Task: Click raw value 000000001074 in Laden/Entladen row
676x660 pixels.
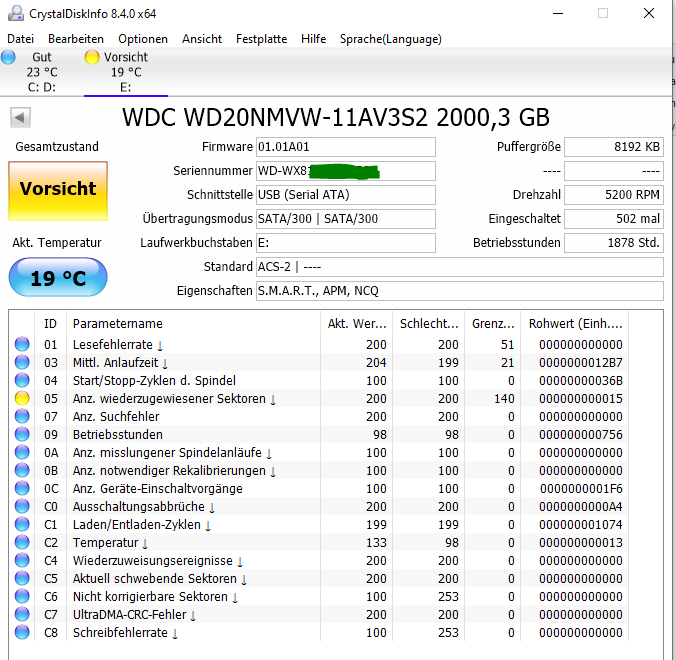Action: pos(580,524)
